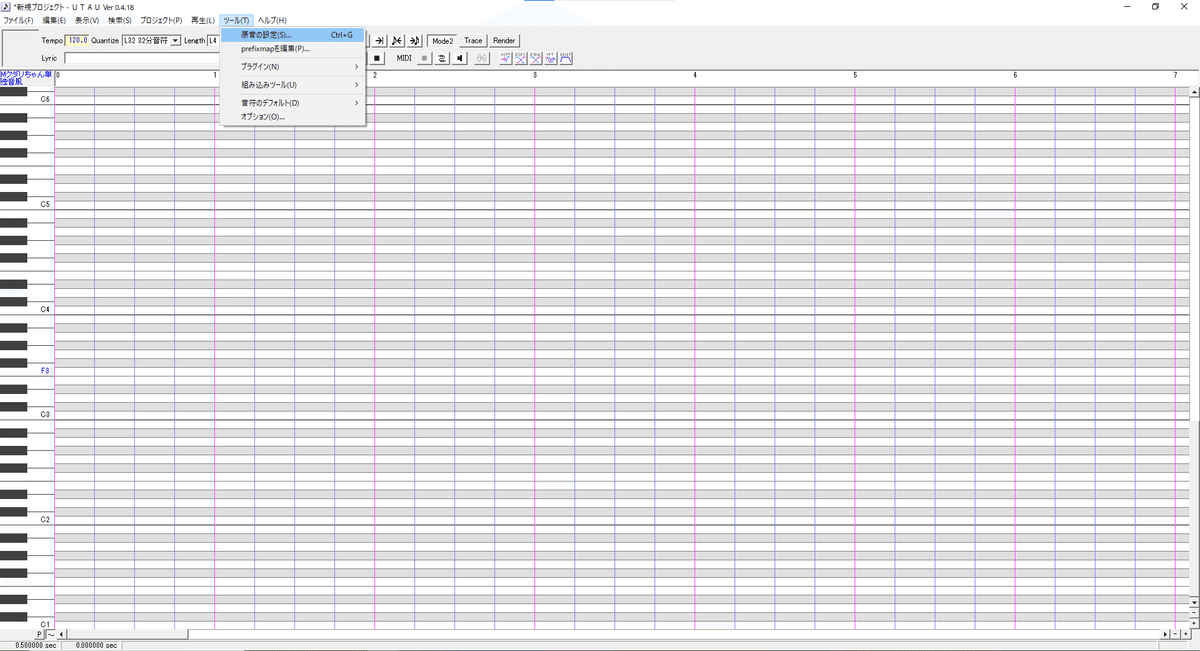Click the tilde (~) button at bottom-left
Screen dimensions: 1200x651
coord(51,634)
